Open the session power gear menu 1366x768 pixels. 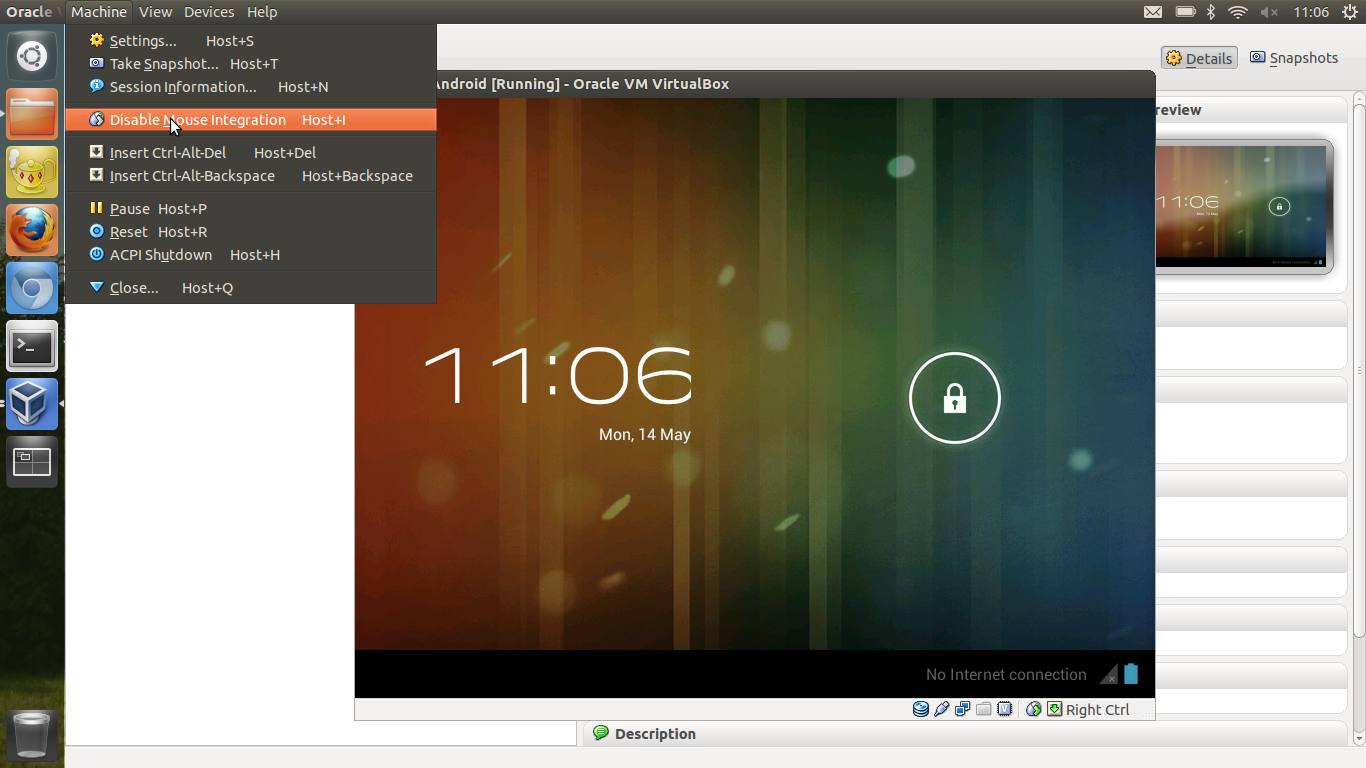click(x=1350, y=12)
